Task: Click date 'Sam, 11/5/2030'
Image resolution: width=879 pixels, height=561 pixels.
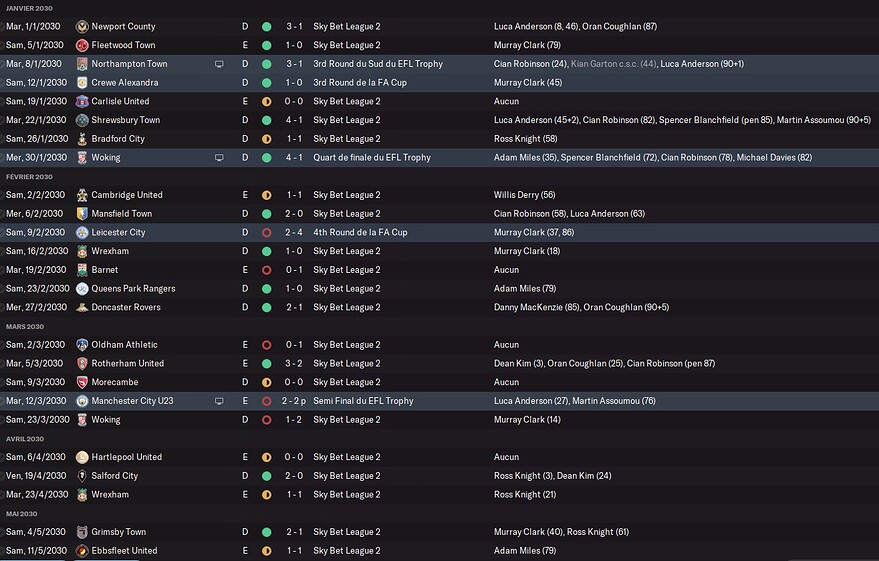Action: click(x=36, y=550)
